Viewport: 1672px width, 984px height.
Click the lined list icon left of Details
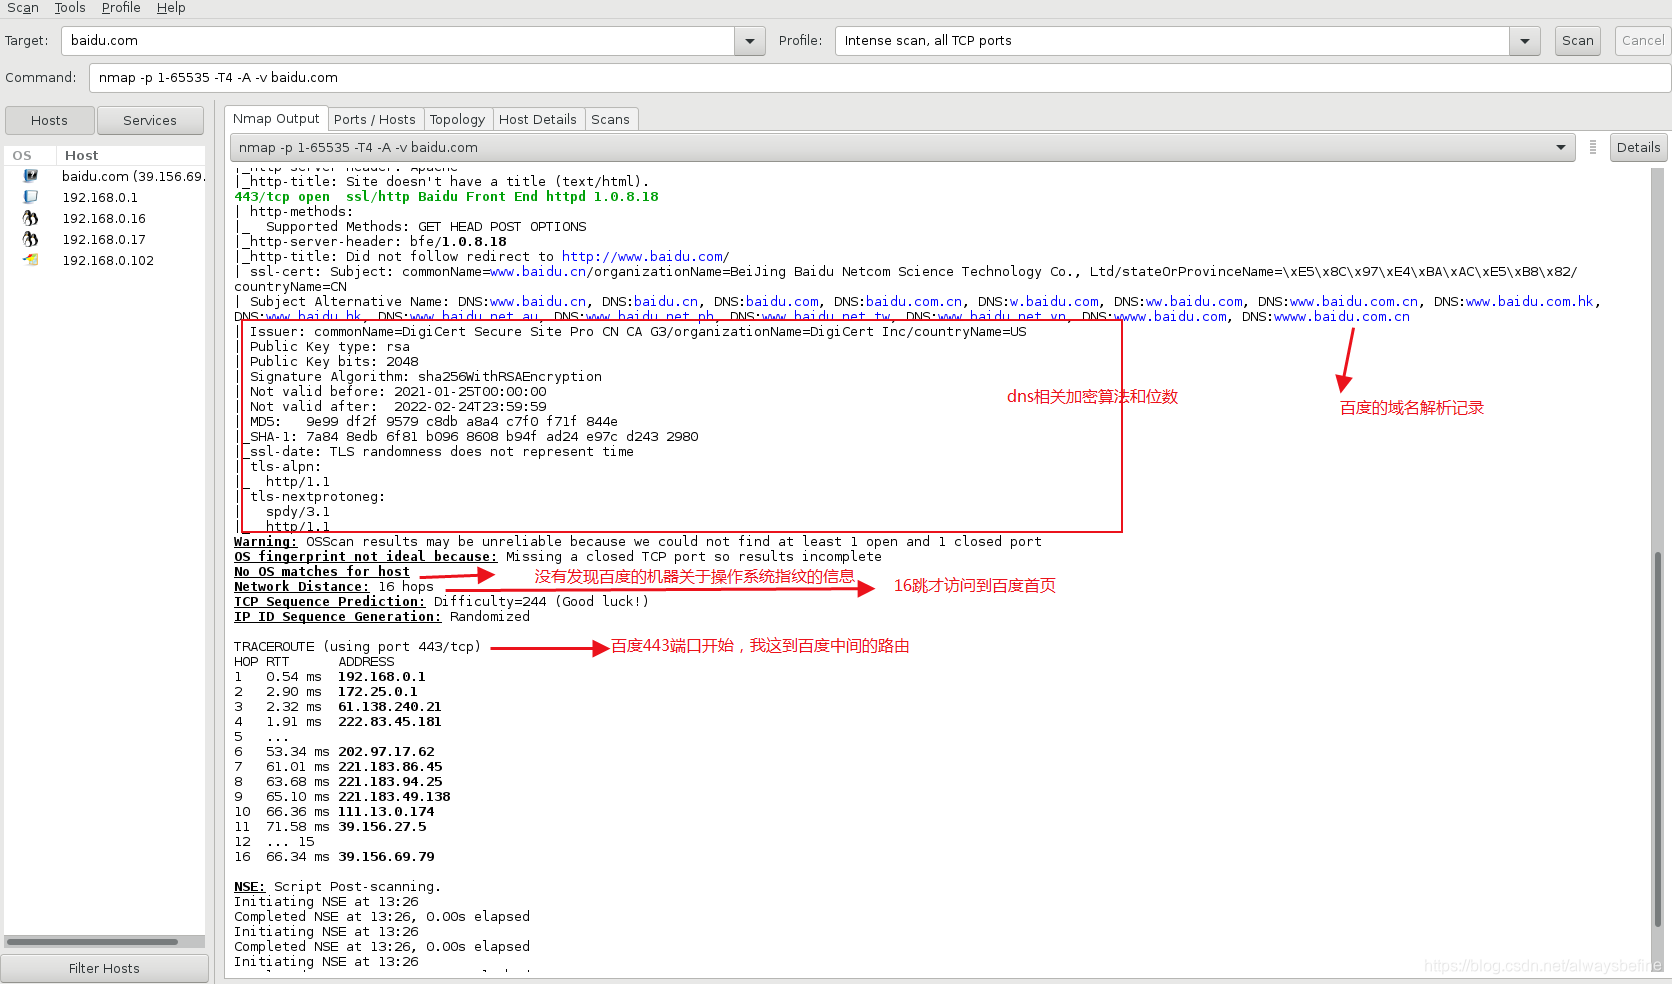[1592, 147]
